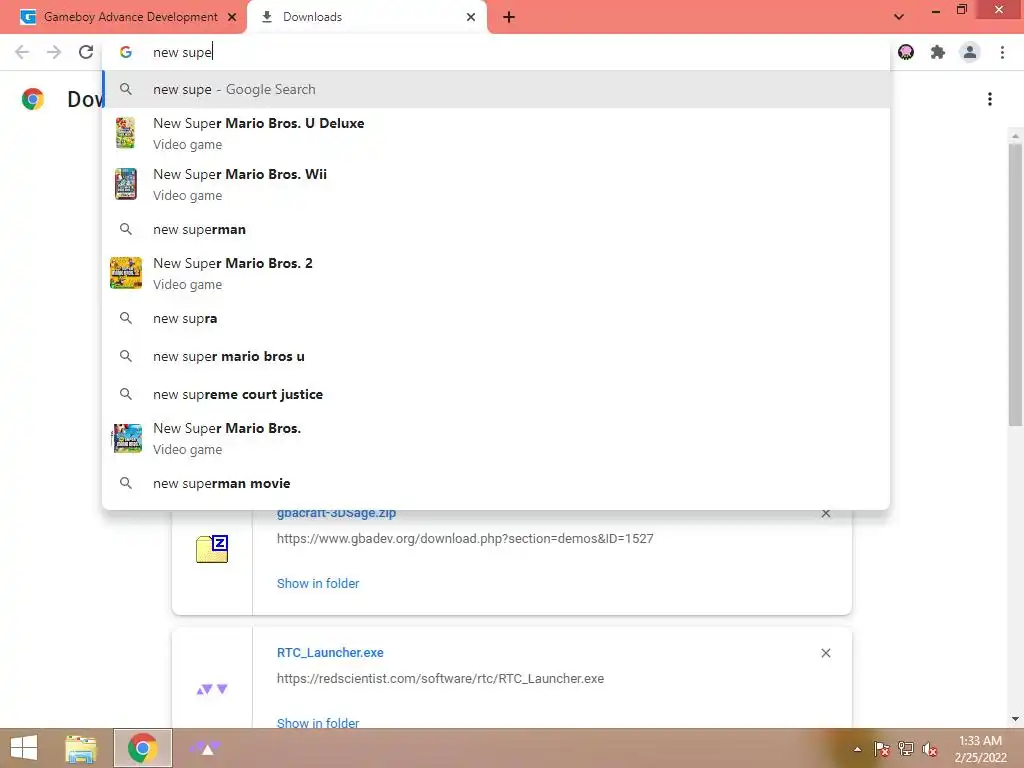
Task: Open the gbacraft-3DSage.zip download link
Action: coord(336,513)
